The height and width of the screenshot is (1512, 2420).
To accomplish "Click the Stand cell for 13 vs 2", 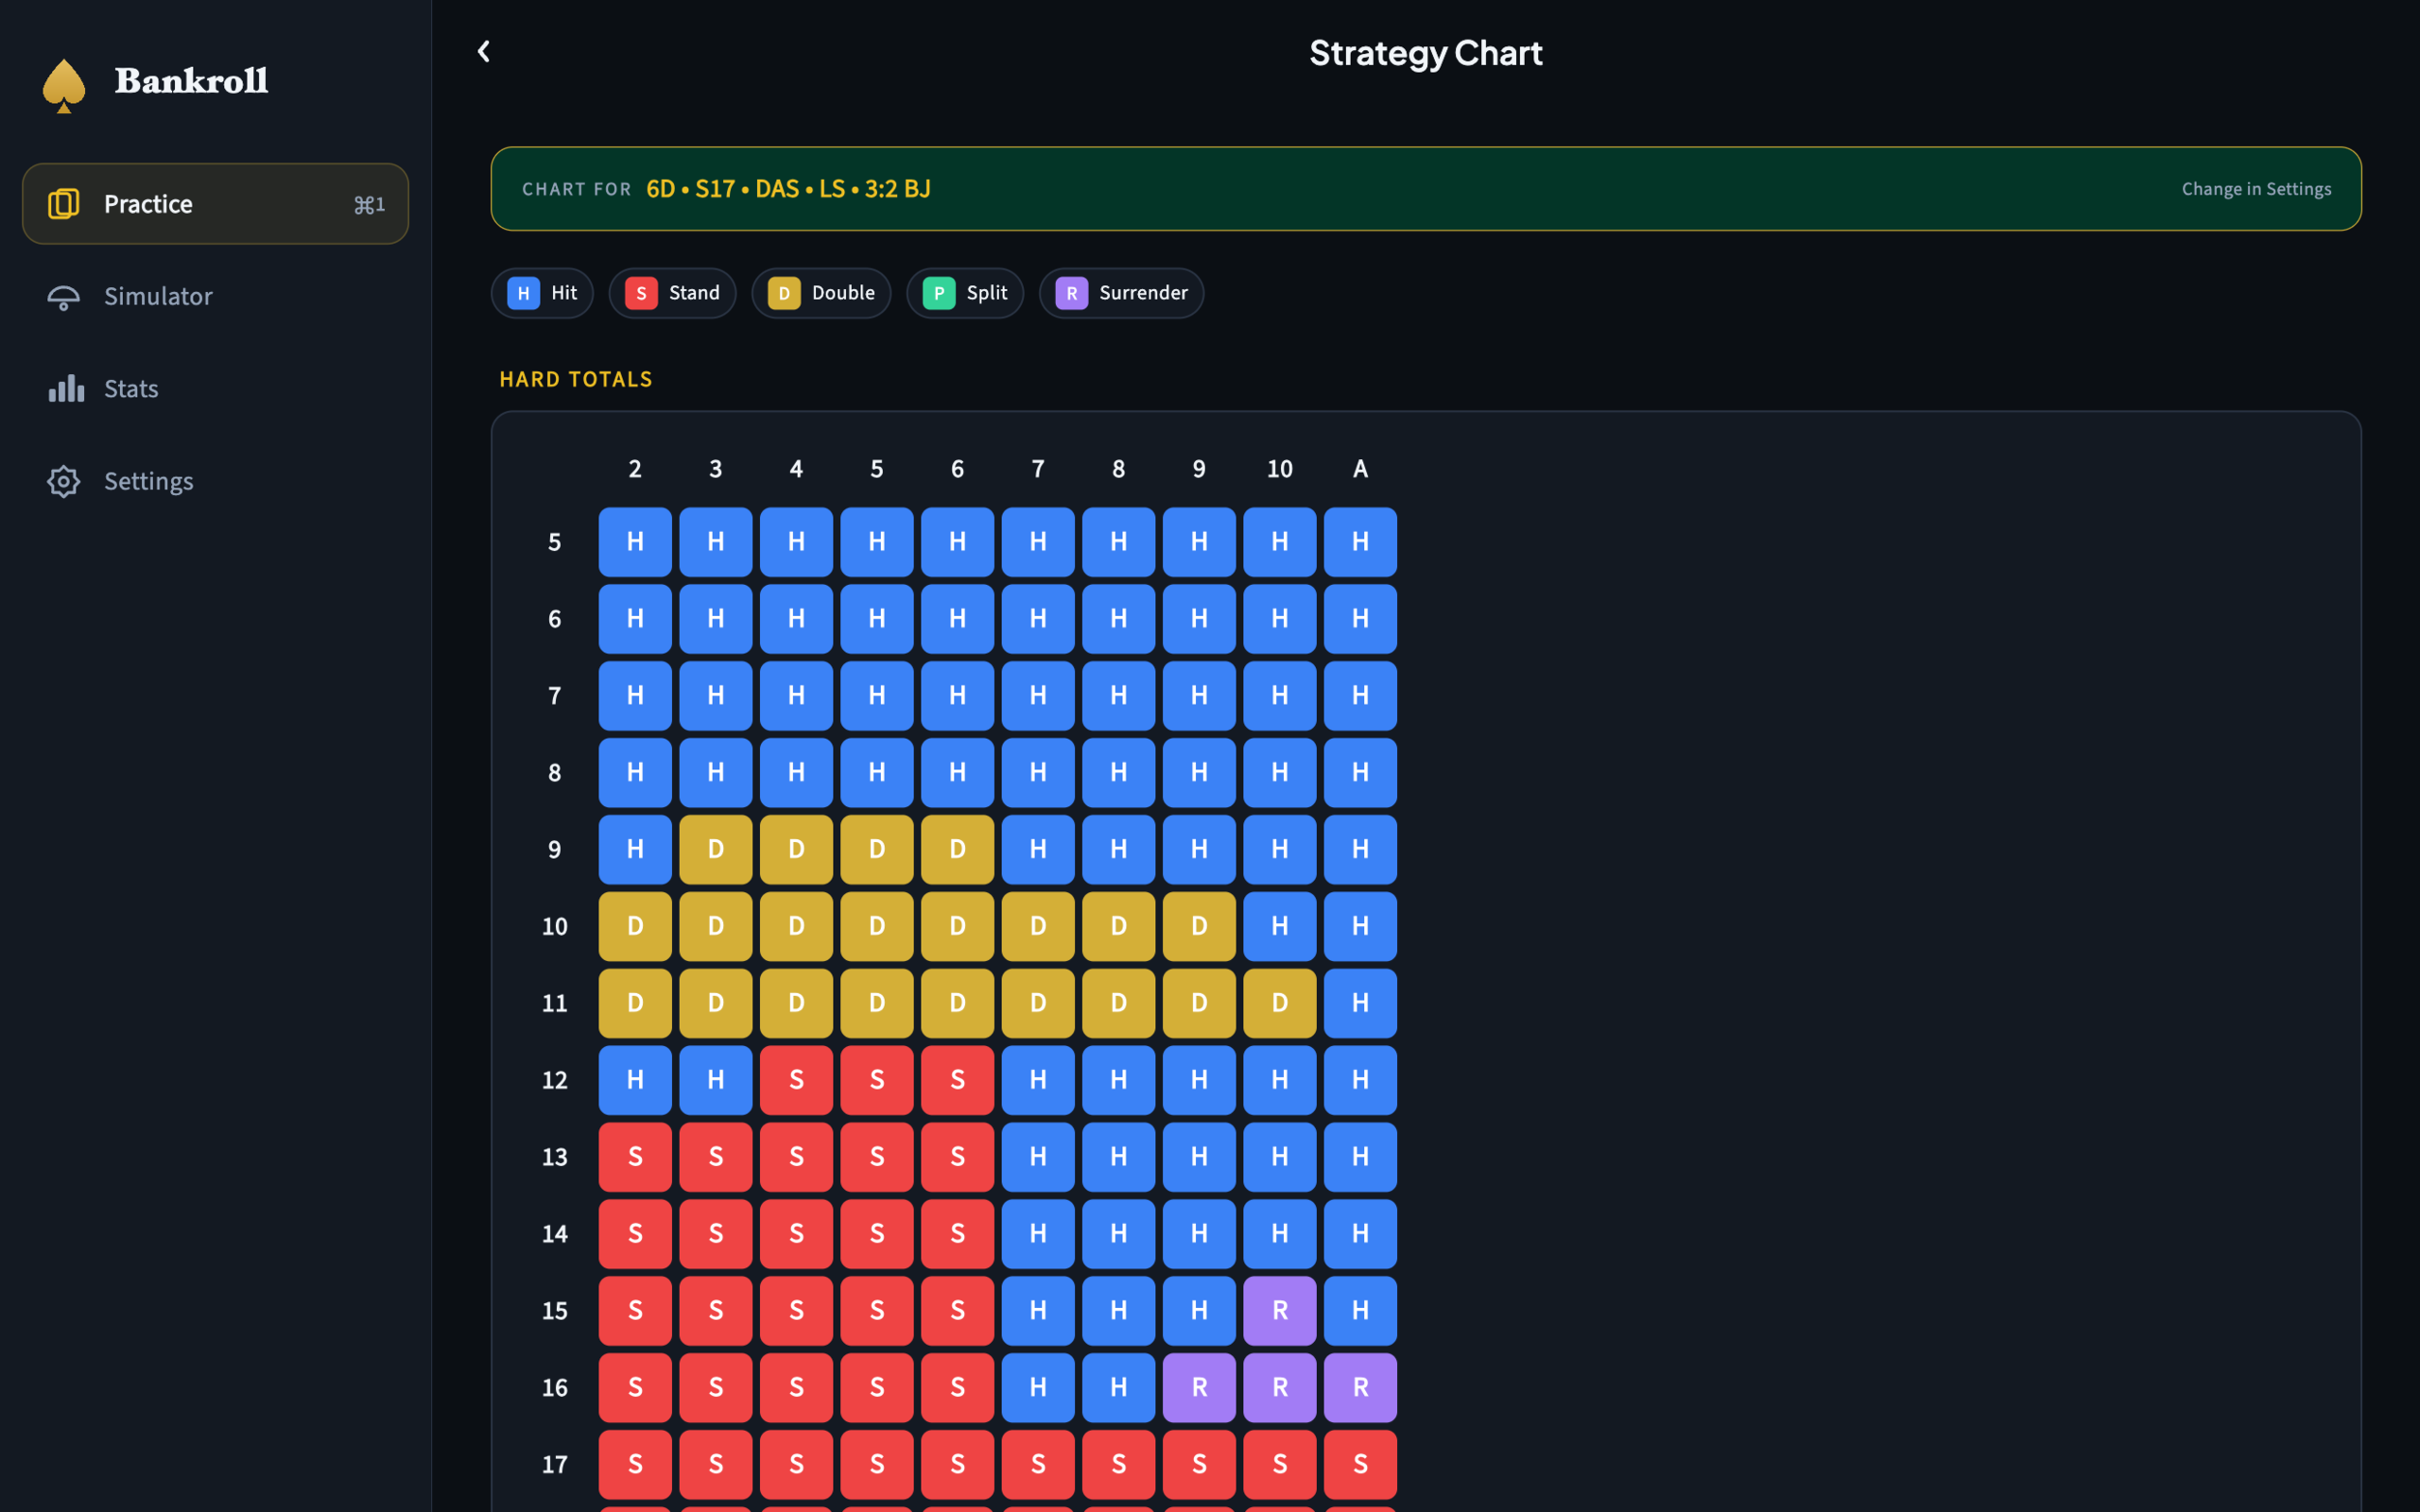I will [x=635, y=1158].
